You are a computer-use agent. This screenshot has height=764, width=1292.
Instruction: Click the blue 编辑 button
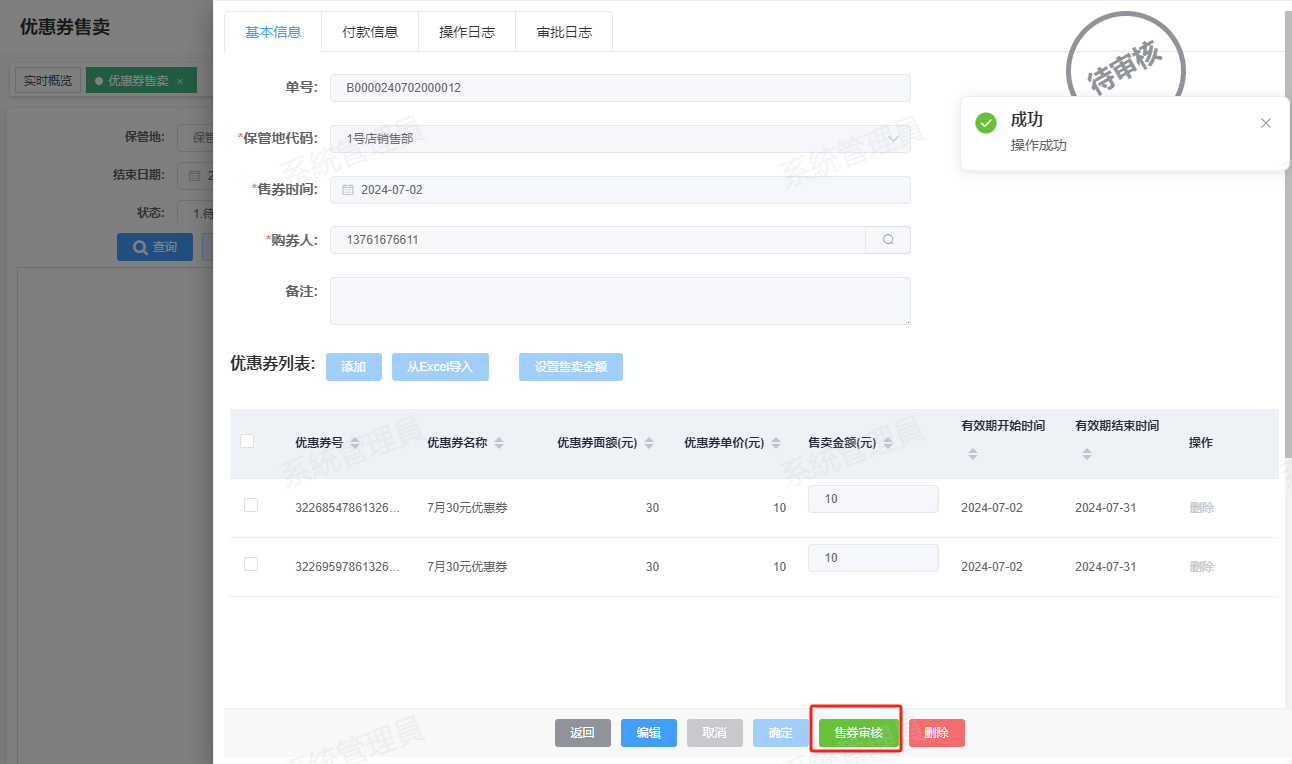pyautogui.click(x=648, y=733)
